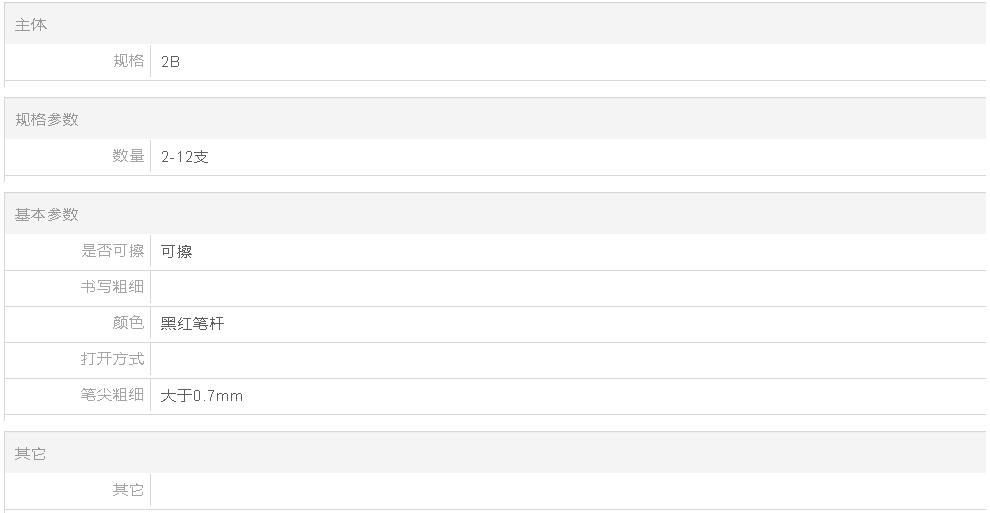The width and height of the screenshot is (990, 513).
Task: Select the 打开方式 label
Action: pos(113,358)
